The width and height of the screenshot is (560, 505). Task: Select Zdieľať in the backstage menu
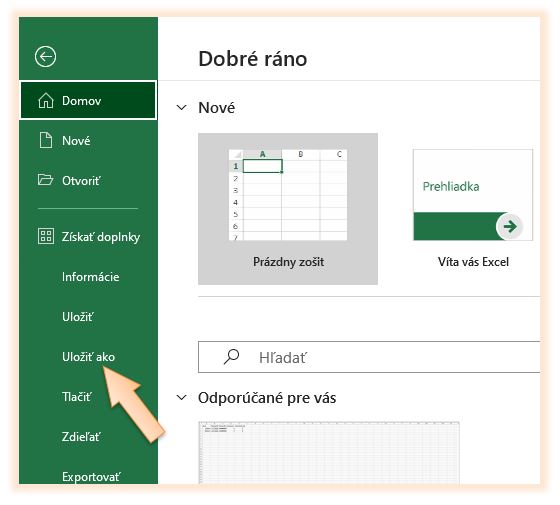[x=81, y=437]
